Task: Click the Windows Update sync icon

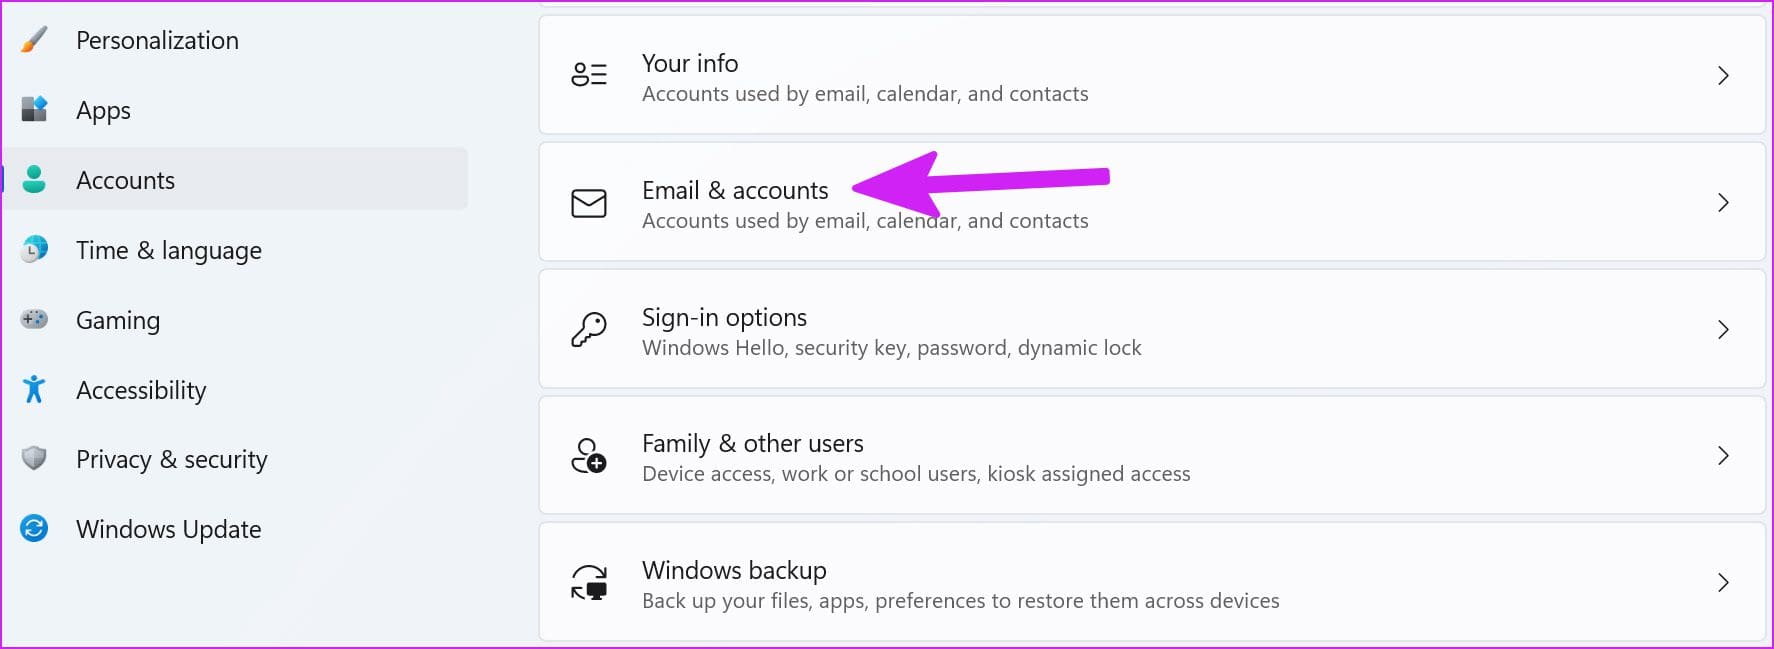Action: 34,528
